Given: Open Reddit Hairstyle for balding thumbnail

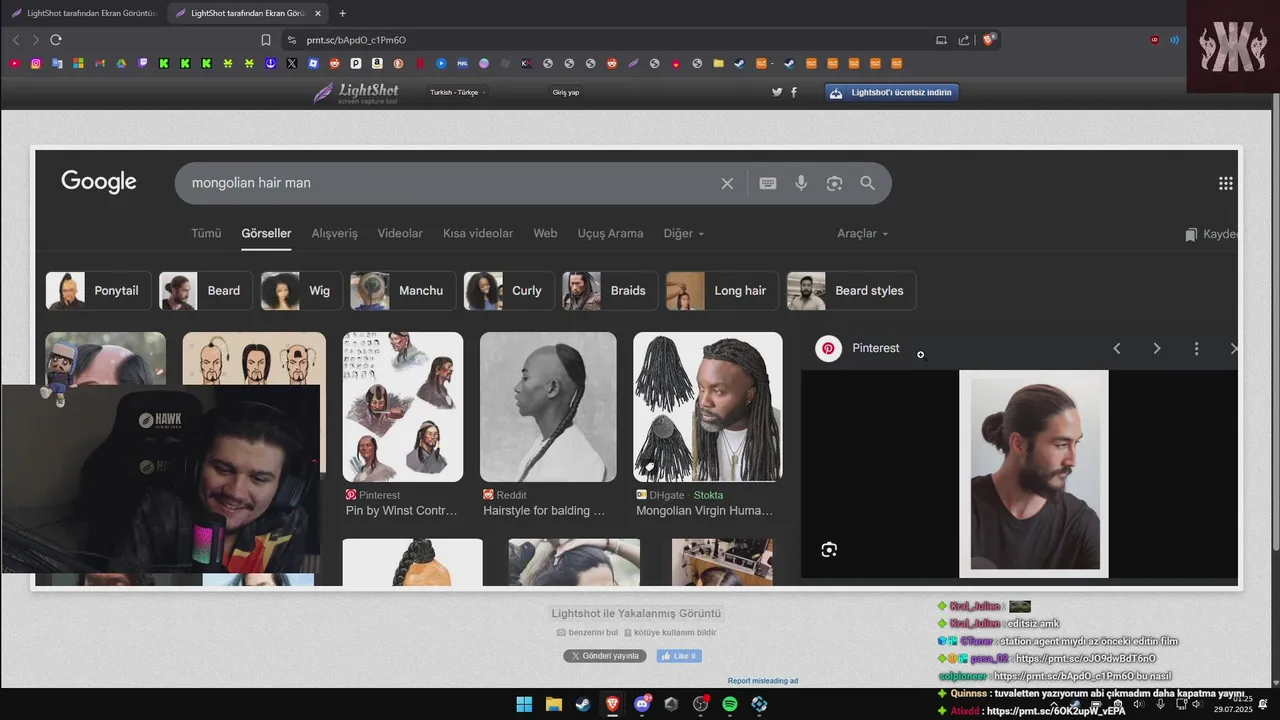Looking at the screenshot, I should click(548, 407).
